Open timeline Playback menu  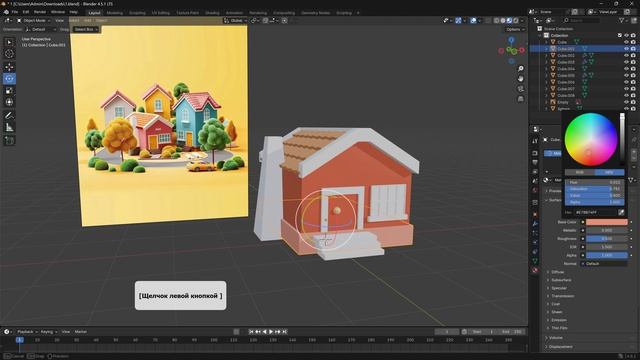coord(27,332)
